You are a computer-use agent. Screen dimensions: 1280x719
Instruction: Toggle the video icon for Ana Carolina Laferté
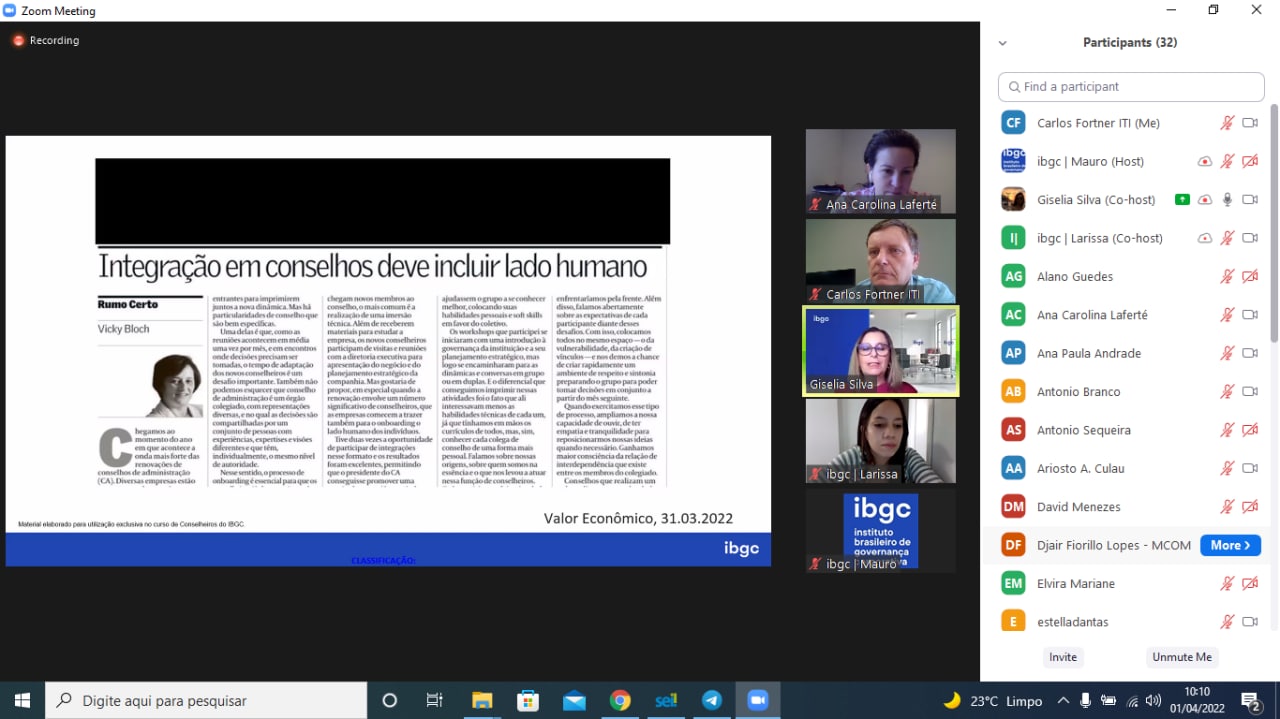tap(1250, 315)
